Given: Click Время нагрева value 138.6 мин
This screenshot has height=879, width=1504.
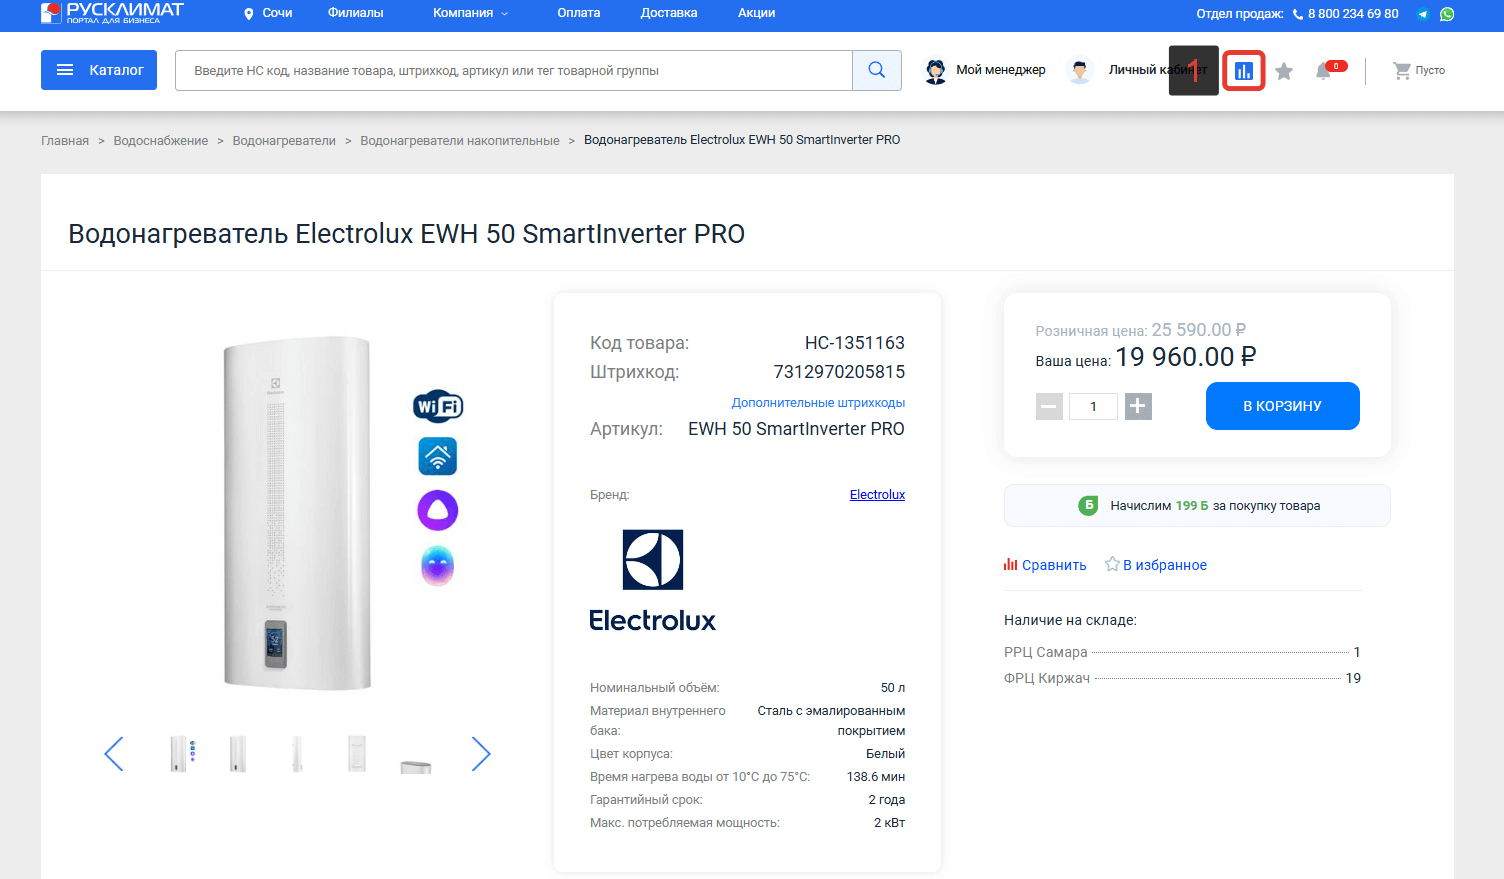Looking at the screenshot, I should coord(876,777).
